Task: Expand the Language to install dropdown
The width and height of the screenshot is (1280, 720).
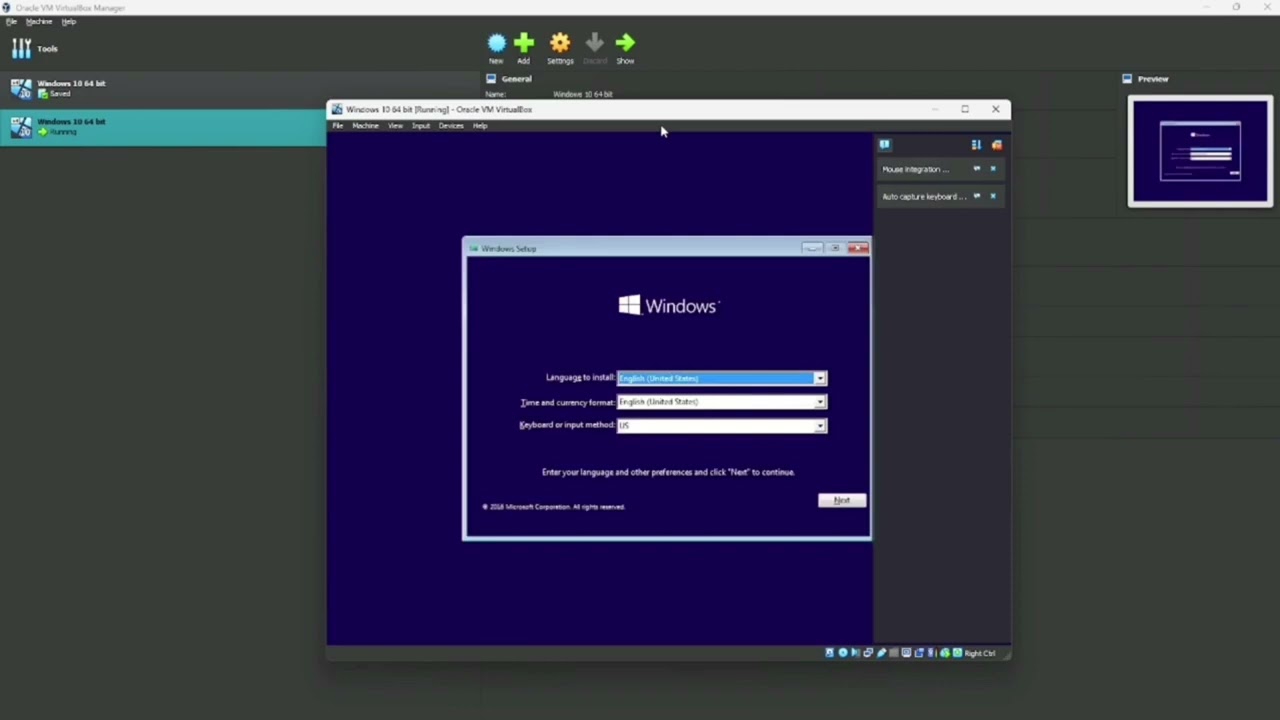Action: click(820, 378)
